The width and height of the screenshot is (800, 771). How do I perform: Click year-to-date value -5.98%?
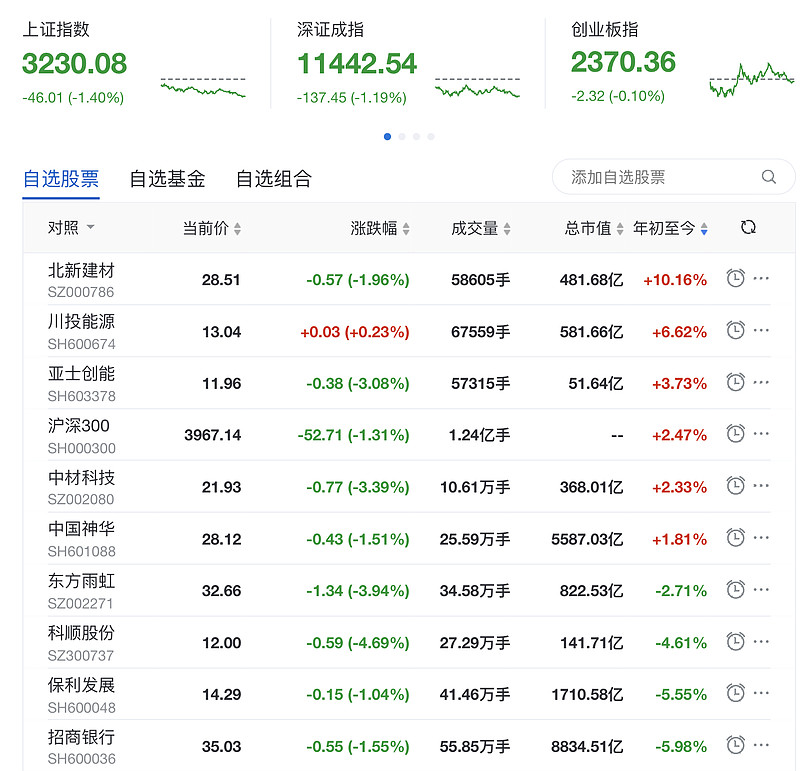tap(681, 747)
